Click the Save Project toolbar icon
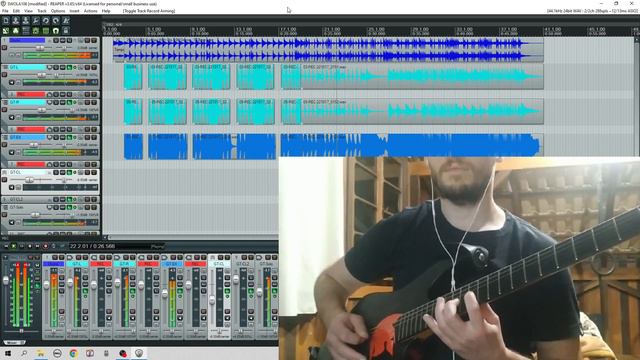The width and height of the screenshot is (640, 360). click(26, 21)
